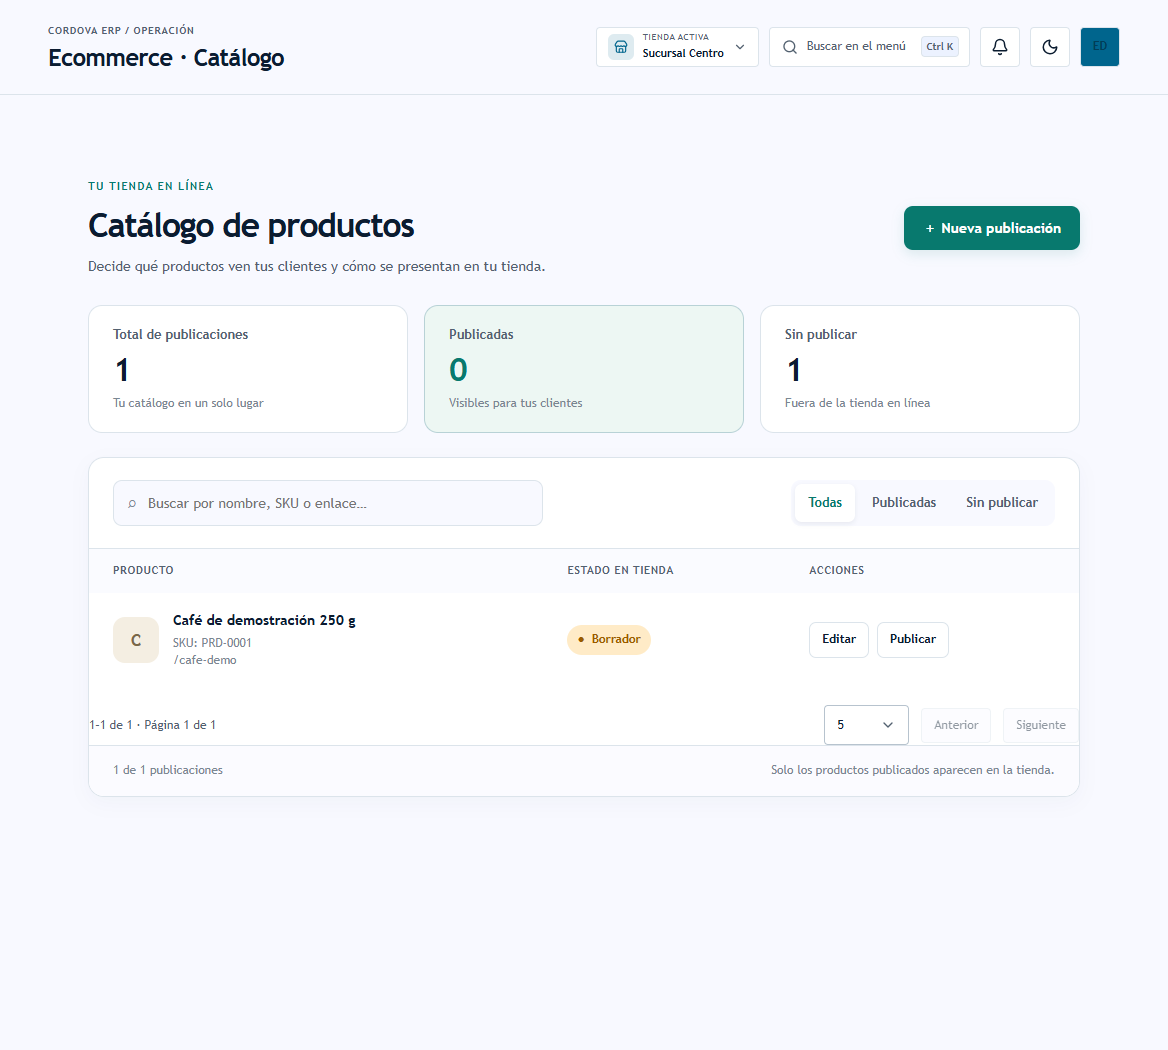This screenshot has height=1050, width=1168.
Task: Click the ACCIONES column header
Action: (837, 570)
